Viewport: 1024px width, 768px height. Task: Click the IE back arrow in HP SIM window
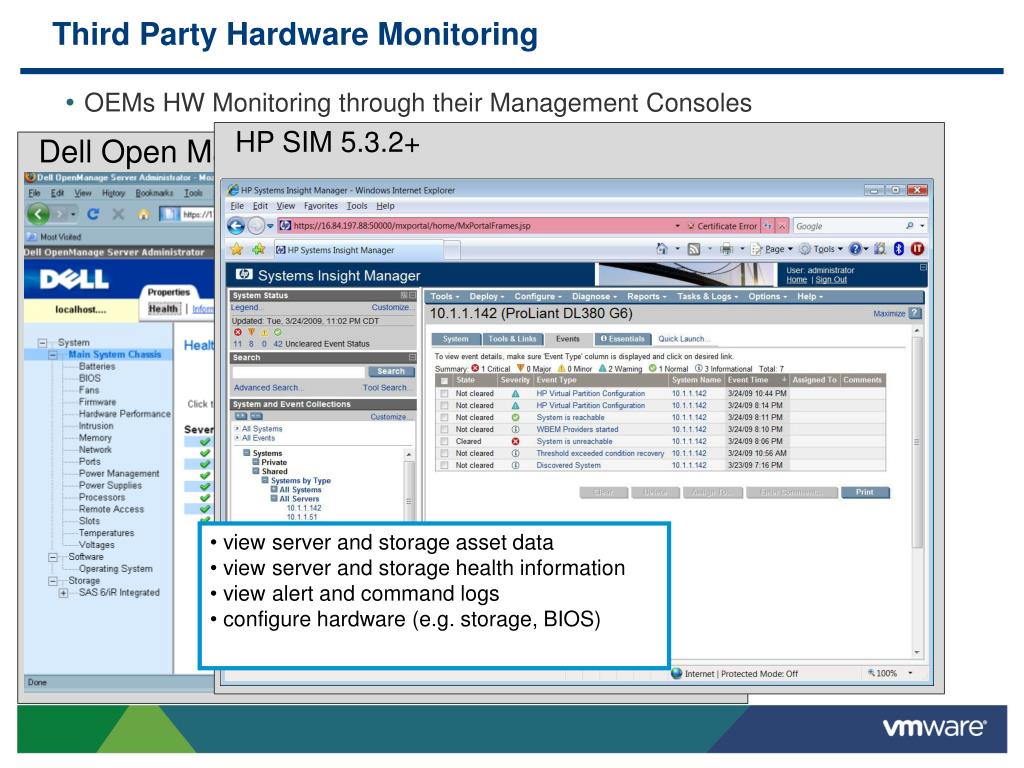236,226
